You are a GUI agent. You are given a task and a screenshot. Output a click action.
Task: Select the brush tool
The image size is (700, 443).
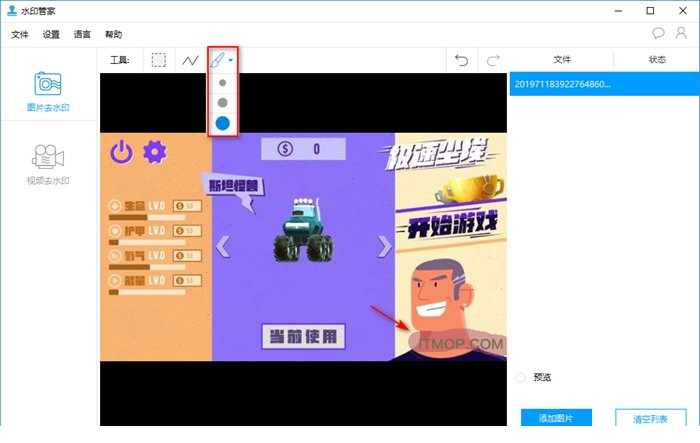tap(217, 60)
